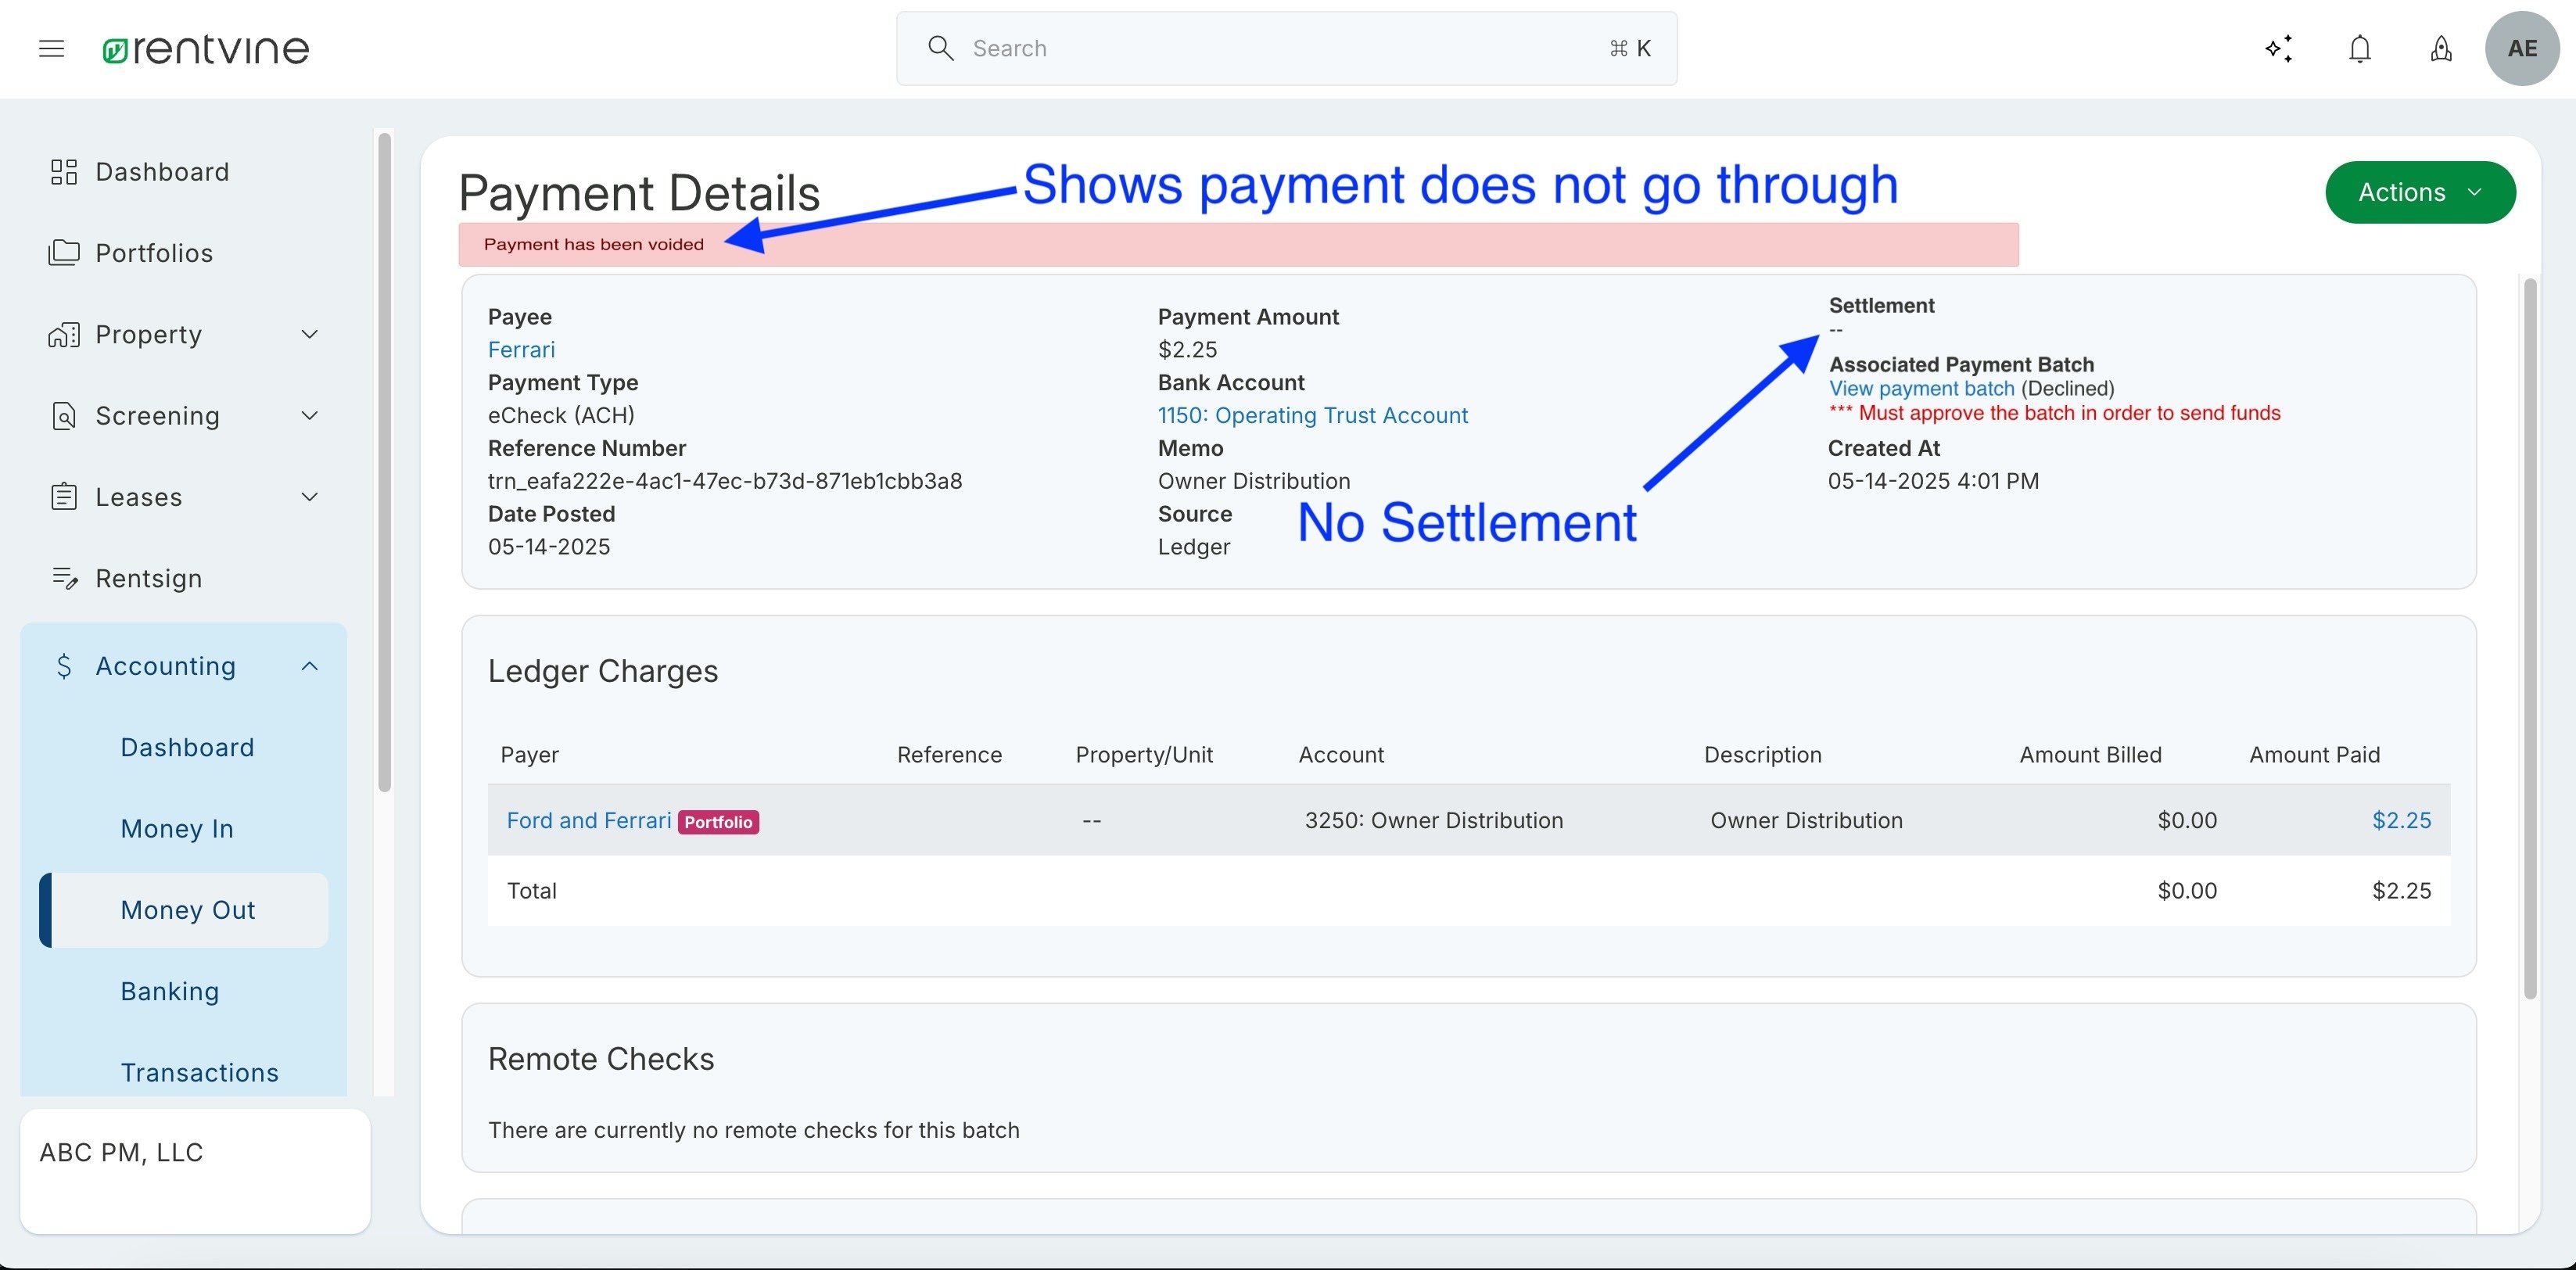Click the Payment has been voided banner

1238,244
